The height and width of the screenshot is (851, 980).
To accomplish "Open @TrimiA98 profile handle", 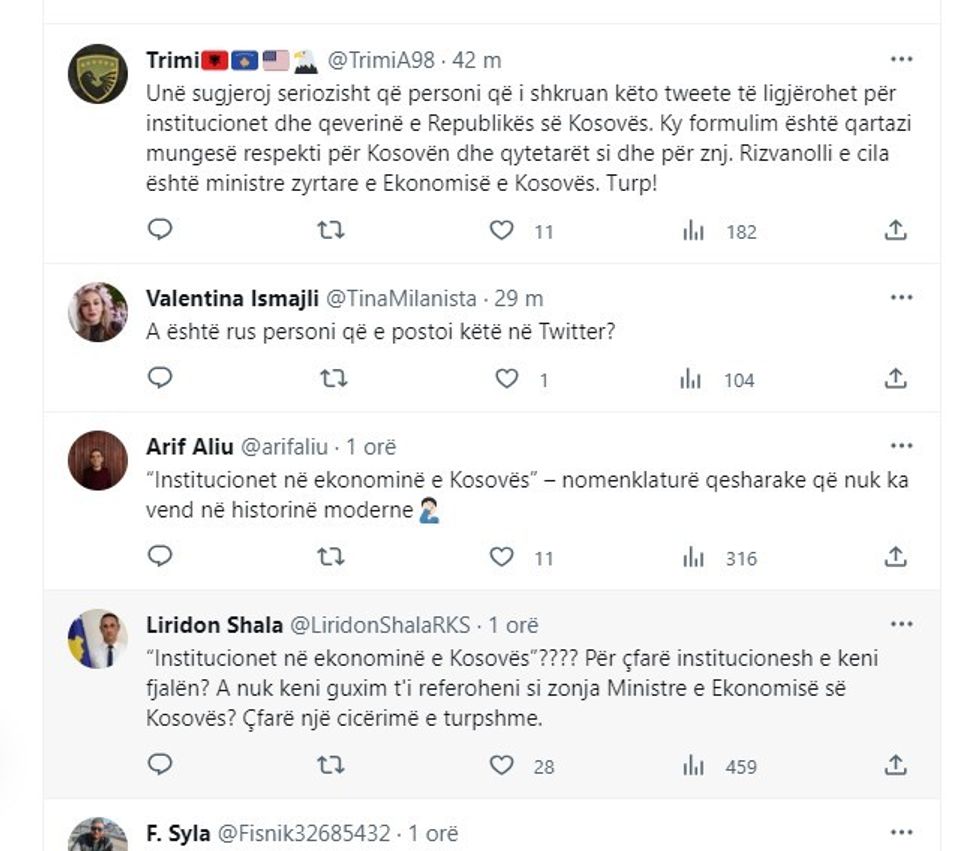I will tap(381, 60).
